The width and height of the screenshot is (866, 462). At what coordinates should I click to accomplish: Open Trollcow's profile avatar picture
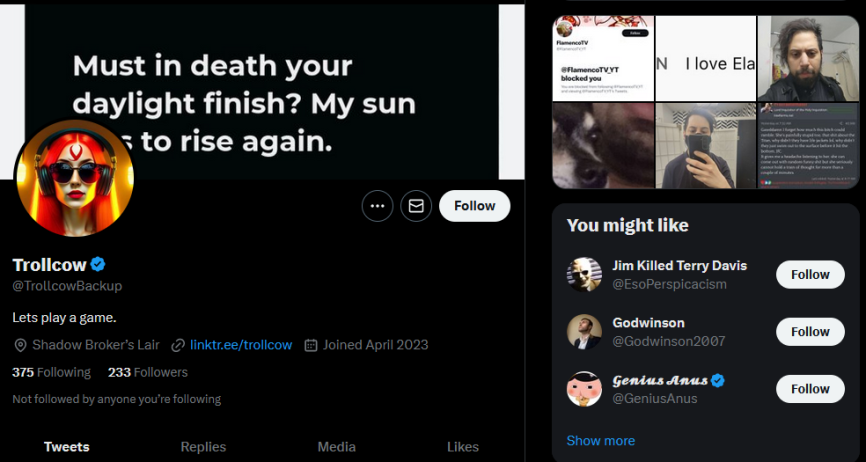75,178
